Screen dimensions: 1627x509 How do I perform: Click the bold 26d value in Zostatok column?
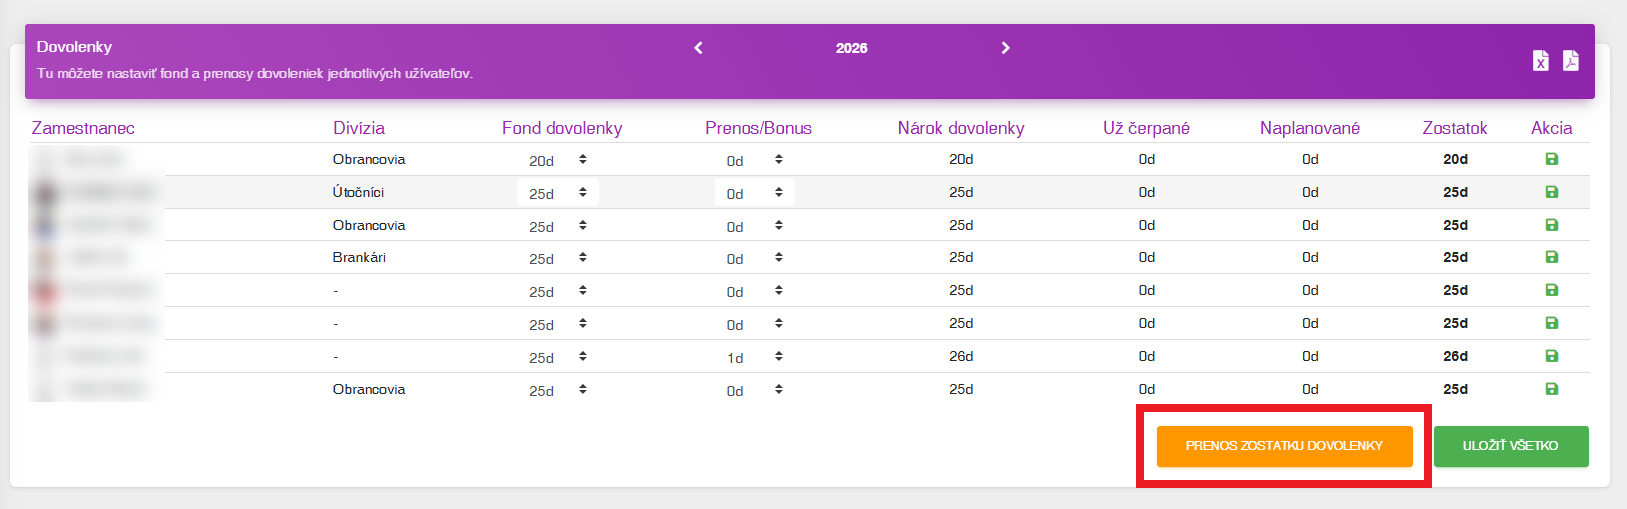tap(1455, 356)
